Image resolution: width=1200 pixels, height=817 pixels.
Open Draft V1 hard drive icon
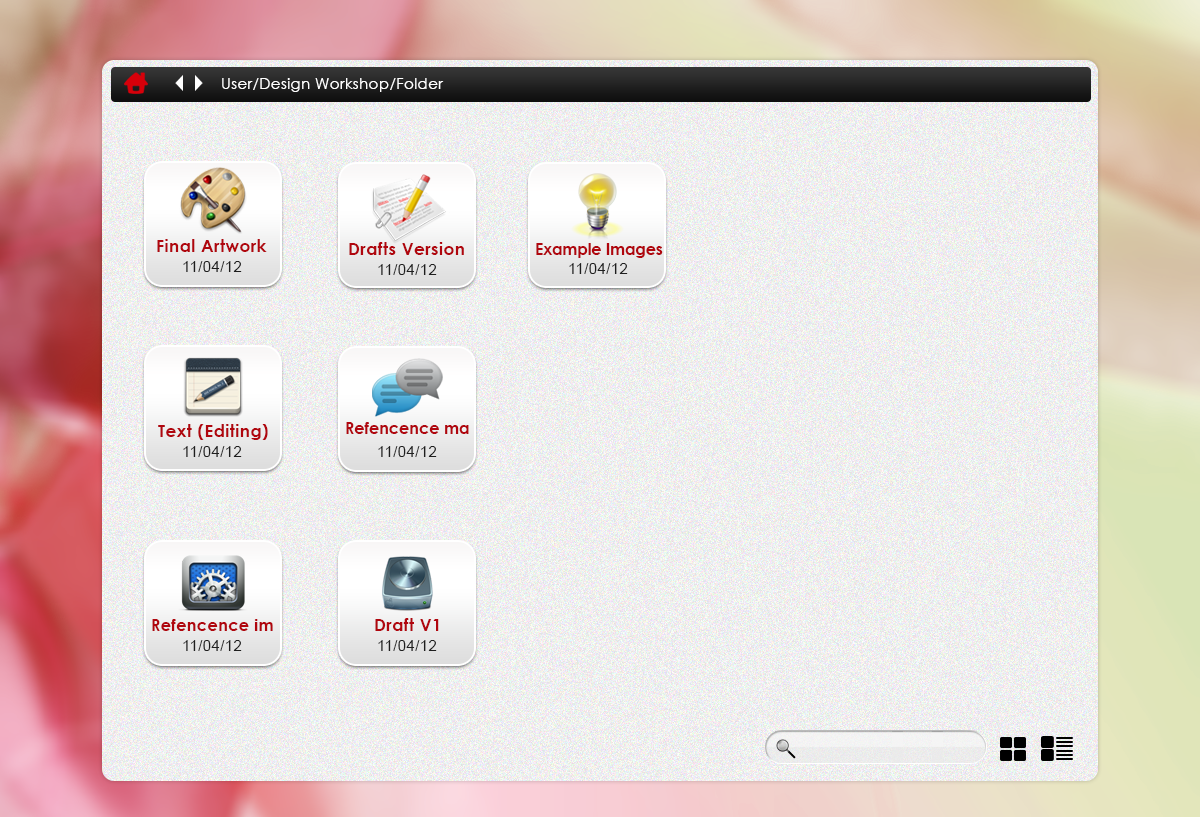(x=407, y=583)
